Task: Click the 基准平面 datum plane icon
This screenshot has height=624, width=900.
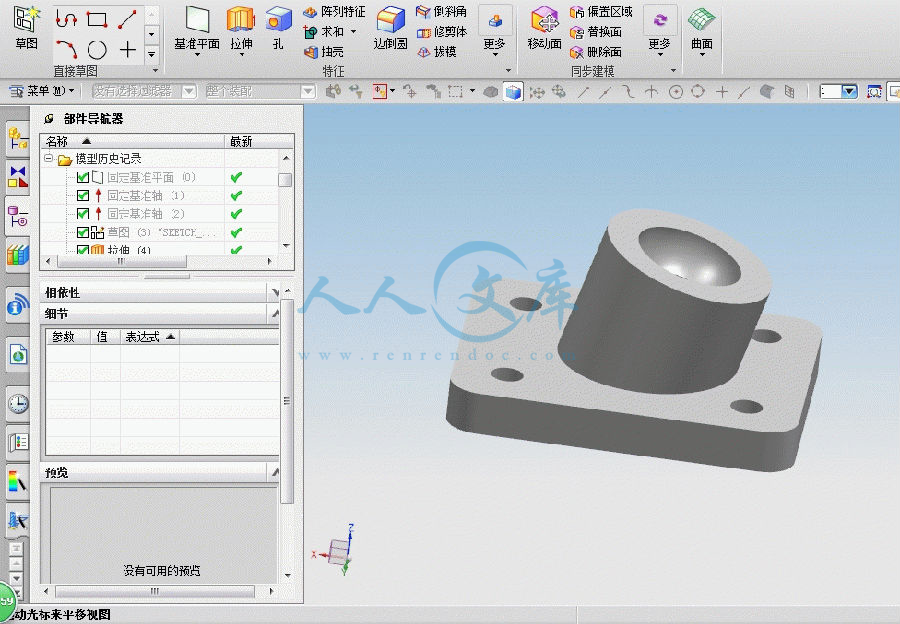Action: [x=197, y=21]
